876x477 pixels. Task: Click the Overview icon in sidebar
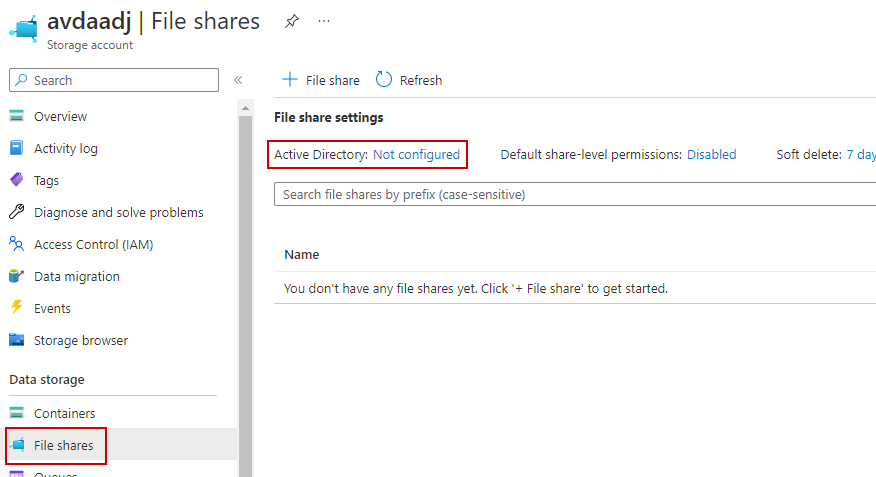tap(16, 117)
